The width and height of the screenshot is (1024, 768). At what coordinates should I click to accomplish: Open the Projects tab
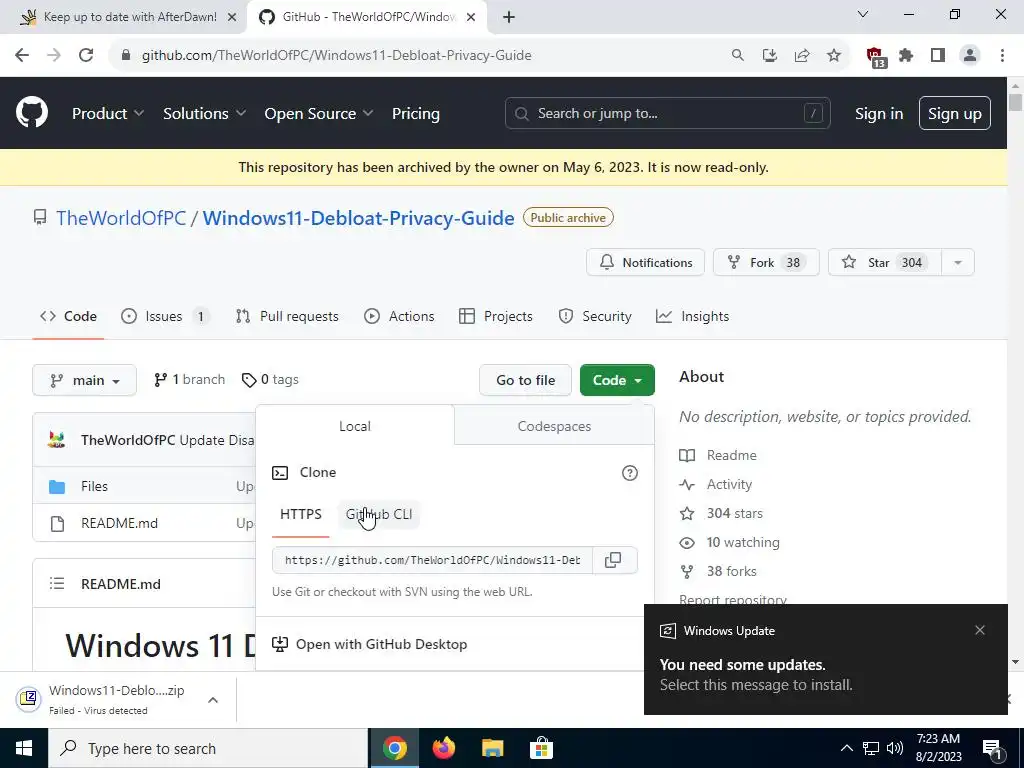pyautogui.click(x=496, y=316)
